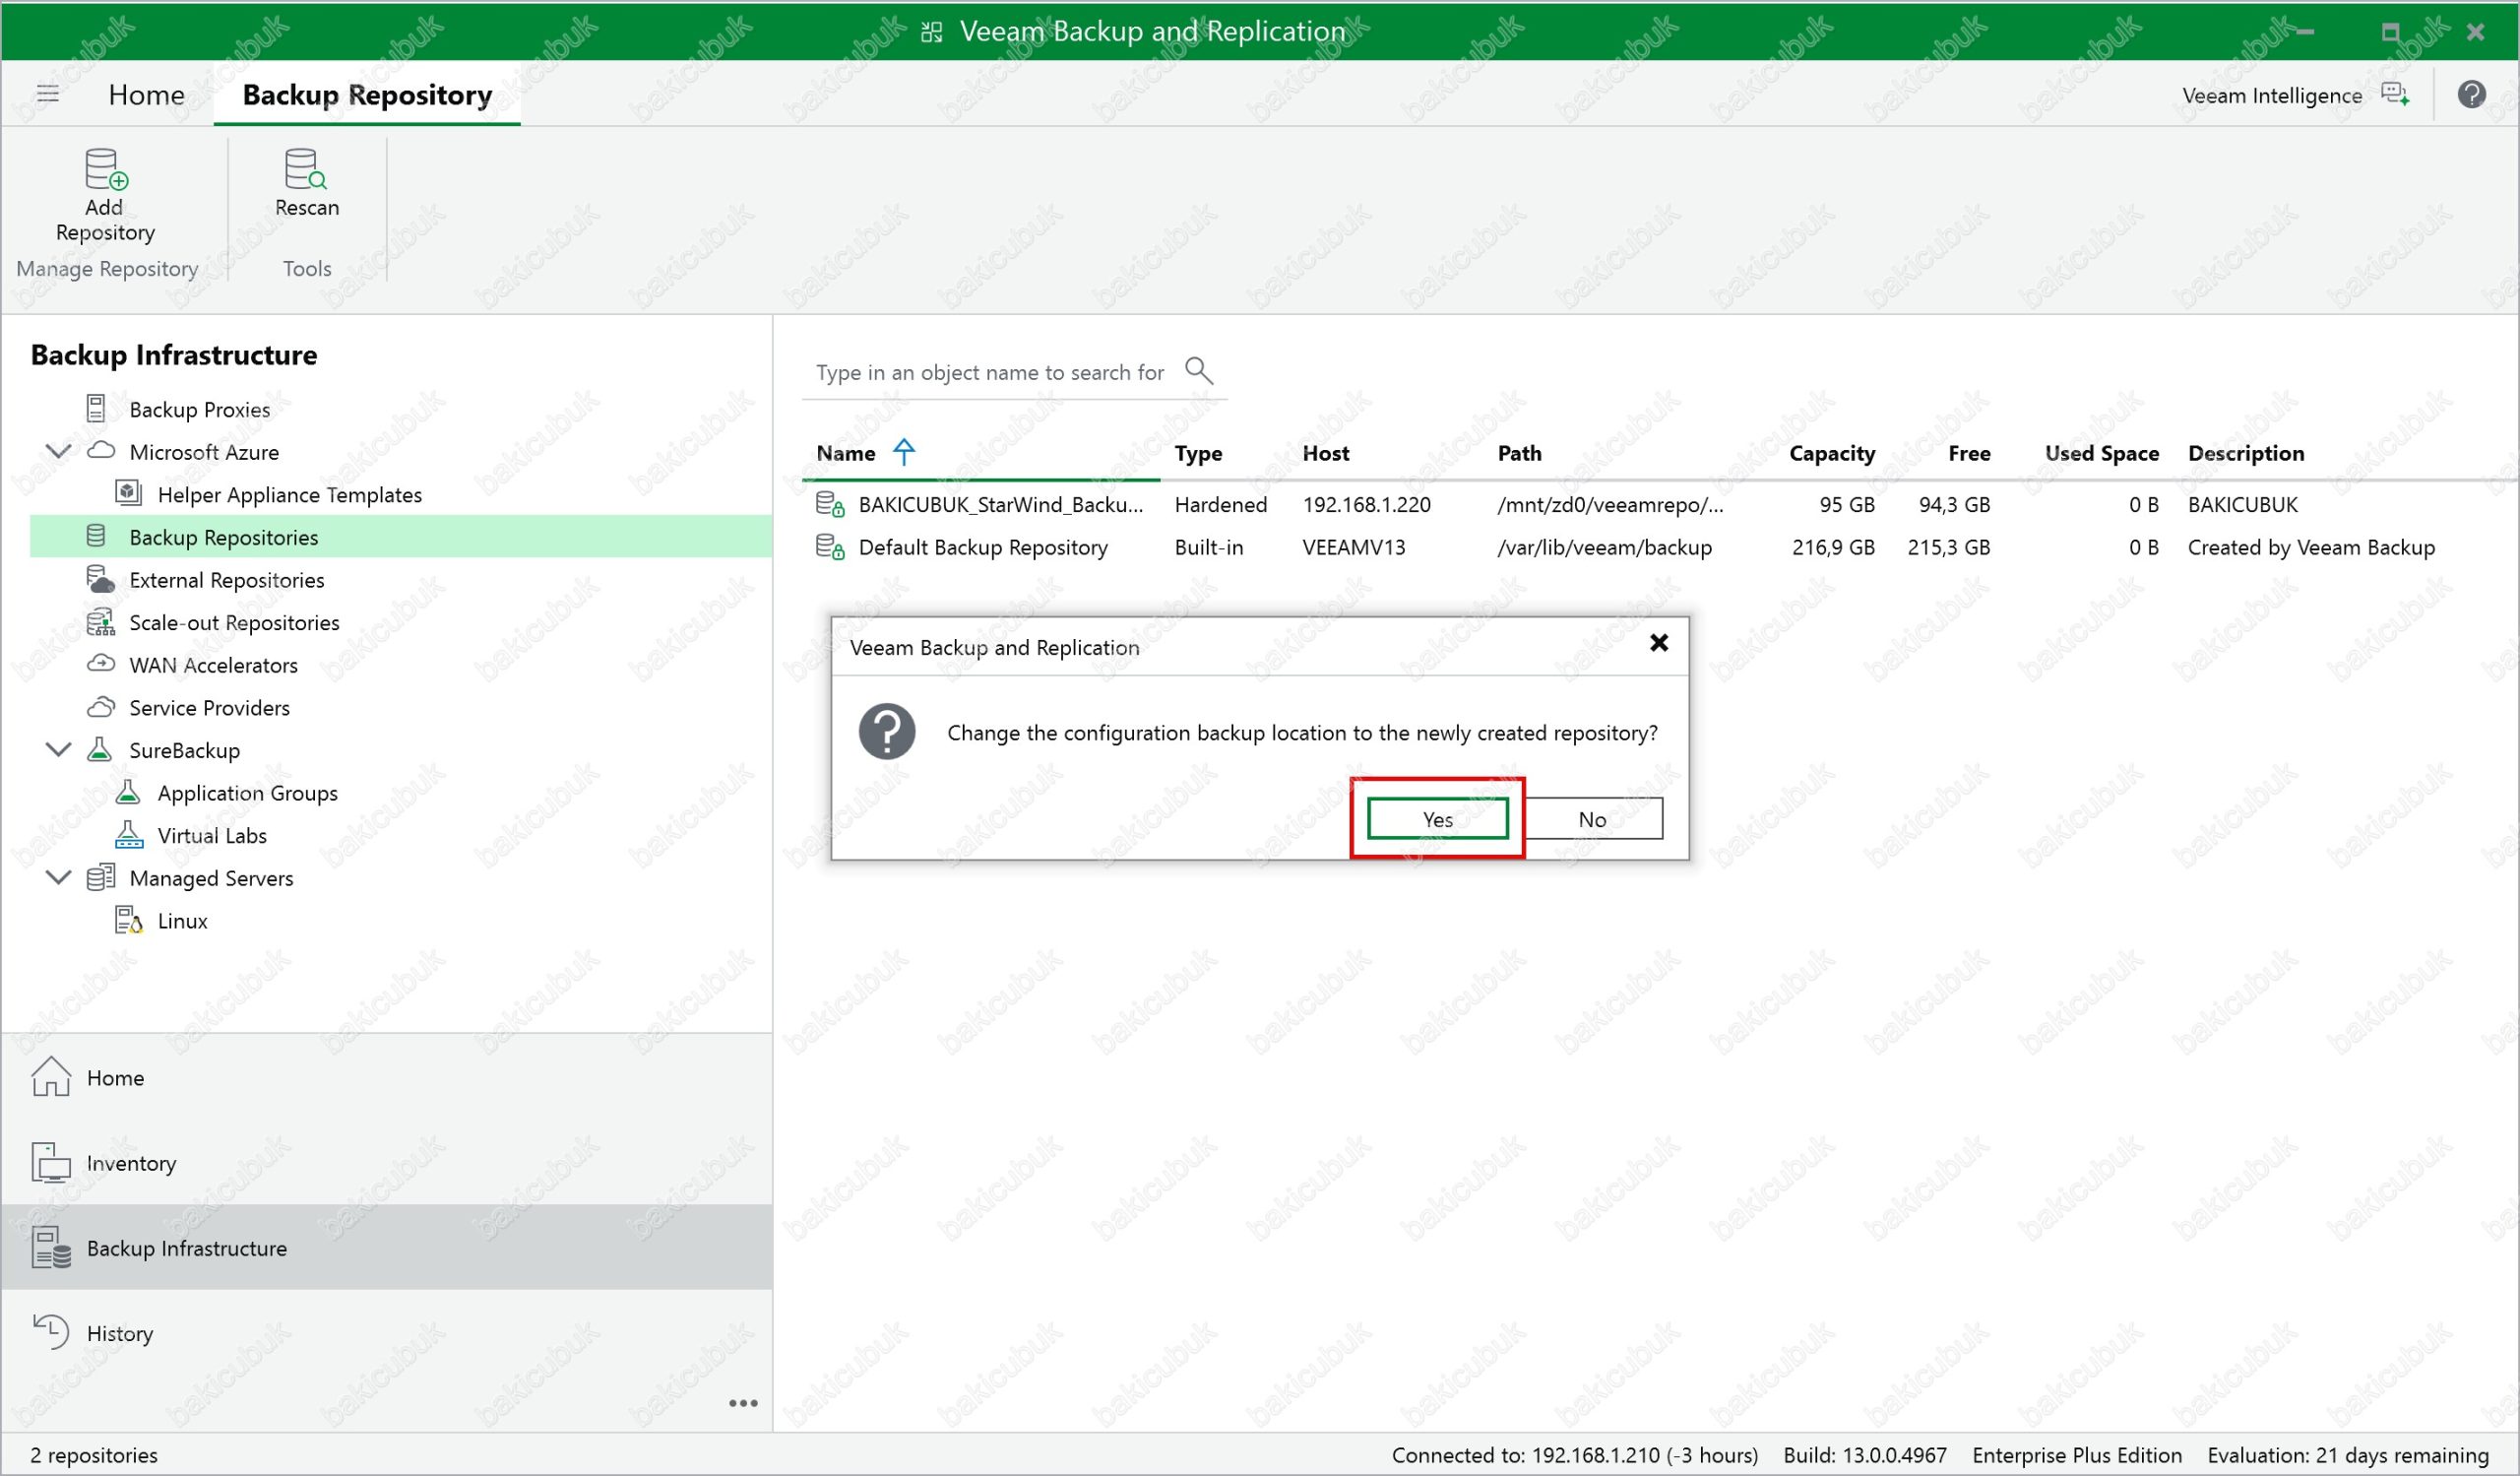Click the BAKICUBUK_StarWind repository row icon
Screen dimensions: 2520x1476
(830, 504)
